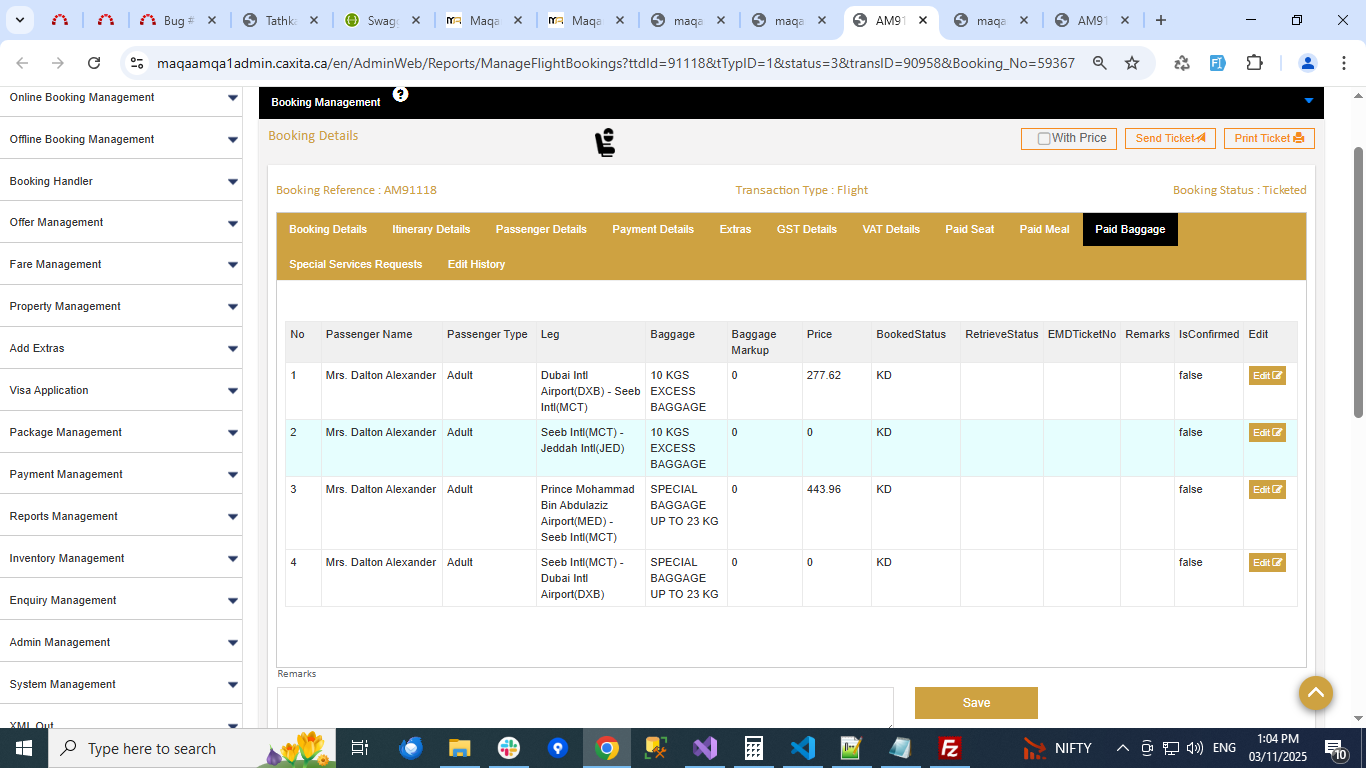Viewport: 1366px width, 768px height.
Task: Click the bookmark star in address bar
Action: click(1132, 63)
